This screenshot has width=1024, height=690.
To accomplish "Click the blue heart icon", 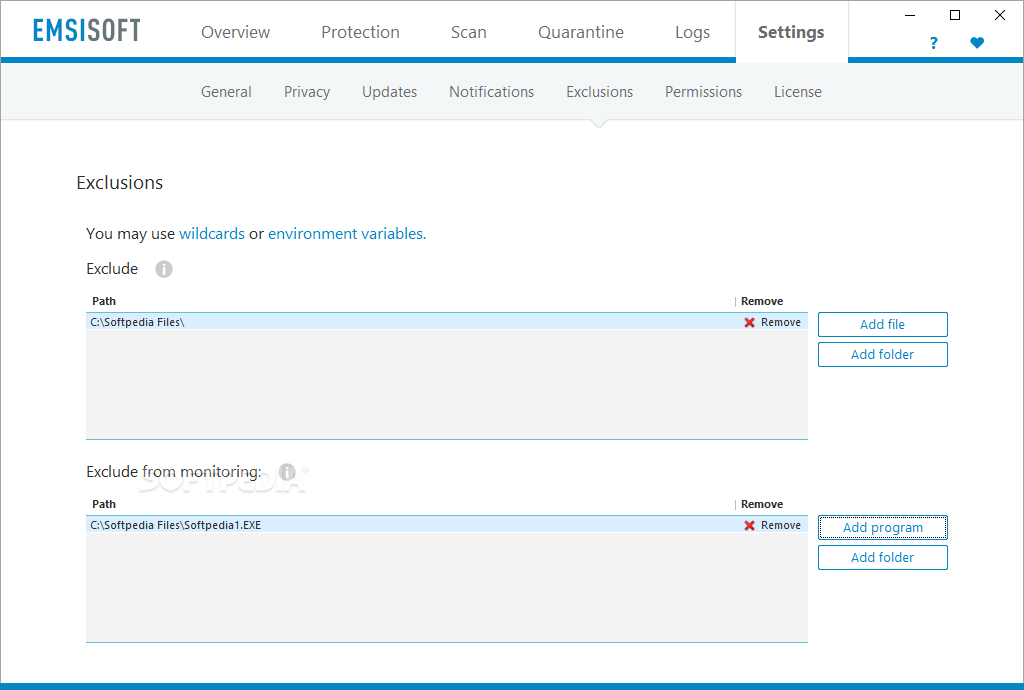I will (977, 43).
